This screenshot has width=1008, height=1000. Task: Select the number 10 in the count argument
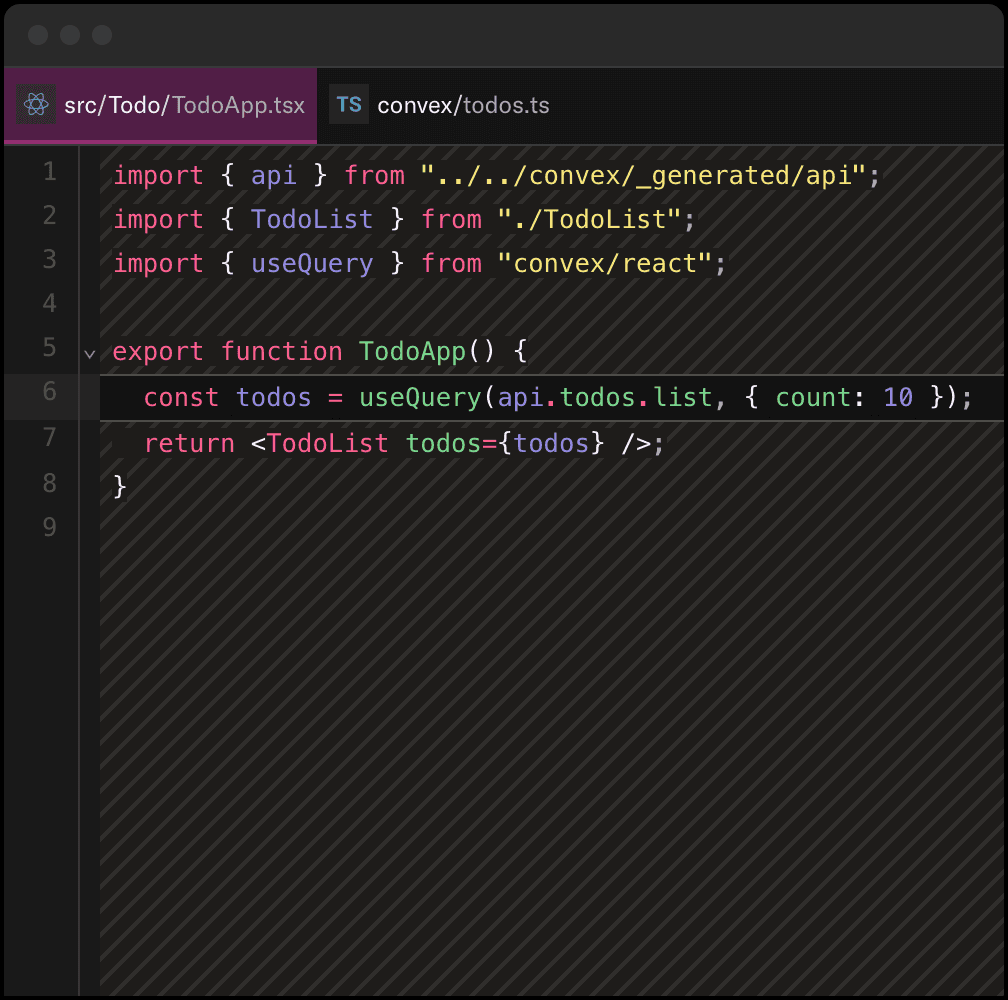[897, 396]
